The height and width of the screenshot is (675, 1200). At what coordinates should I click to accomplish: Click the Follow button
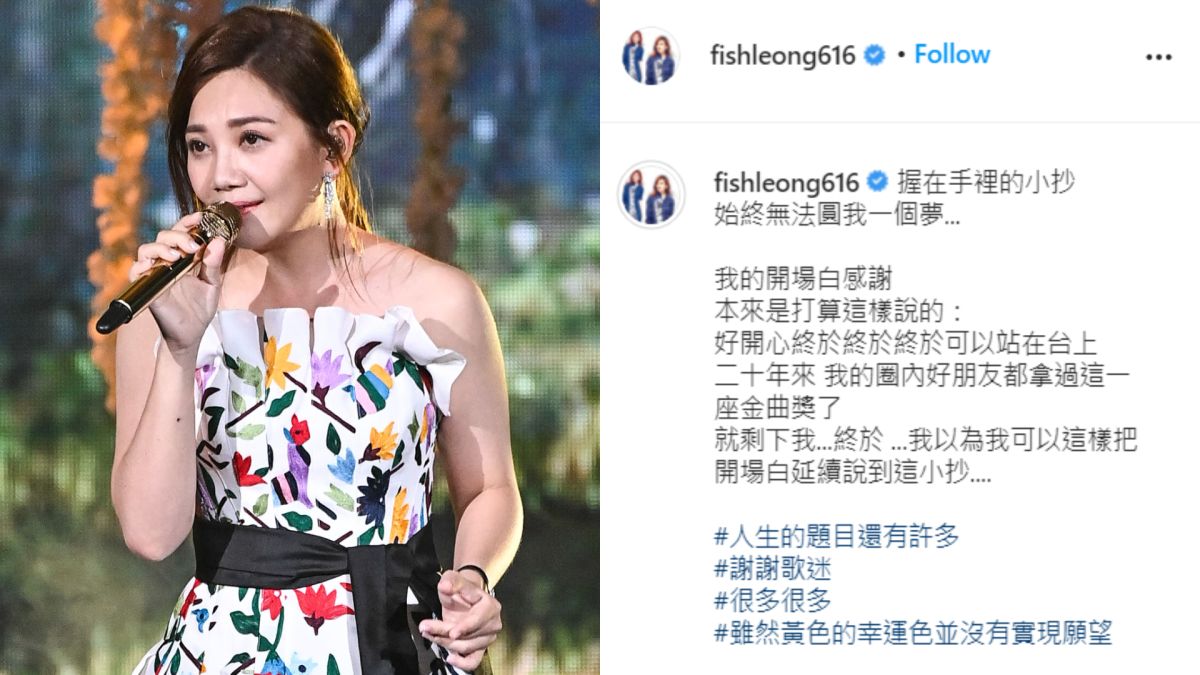coord(952,54)
